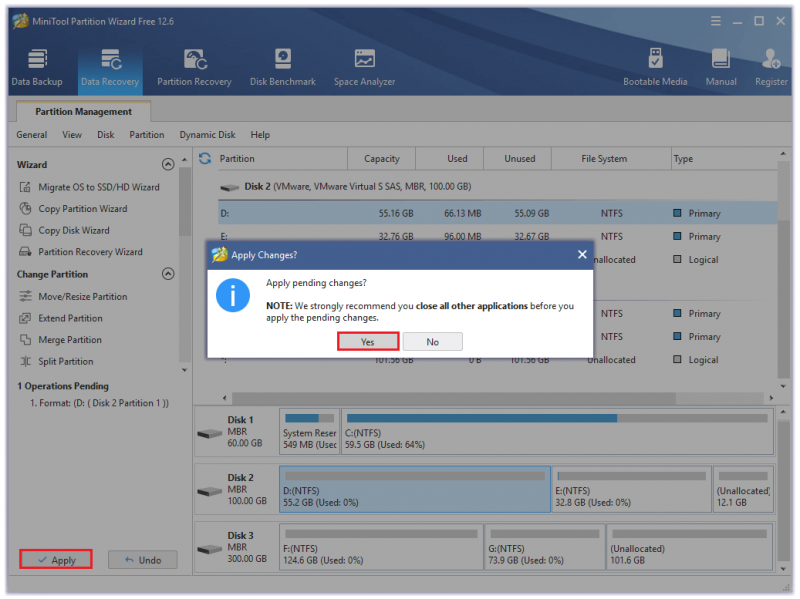Collapse the Change Partition section
This screenshot has height=599, width=800.
click(x=168, y=274)
